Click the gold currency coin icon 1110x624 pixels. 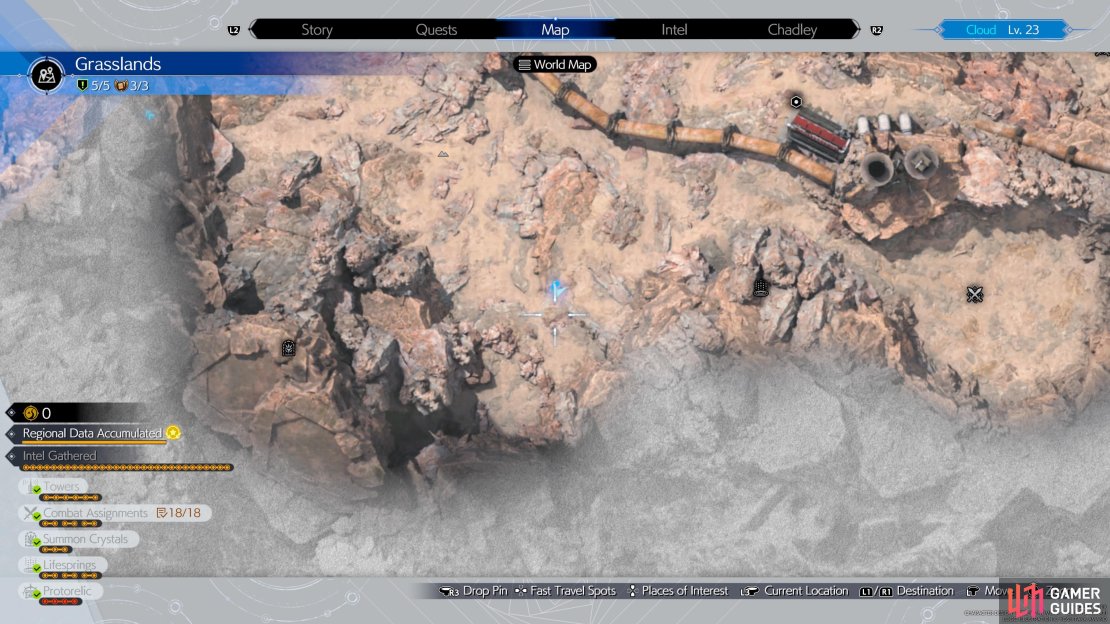(x=30, y=413)
